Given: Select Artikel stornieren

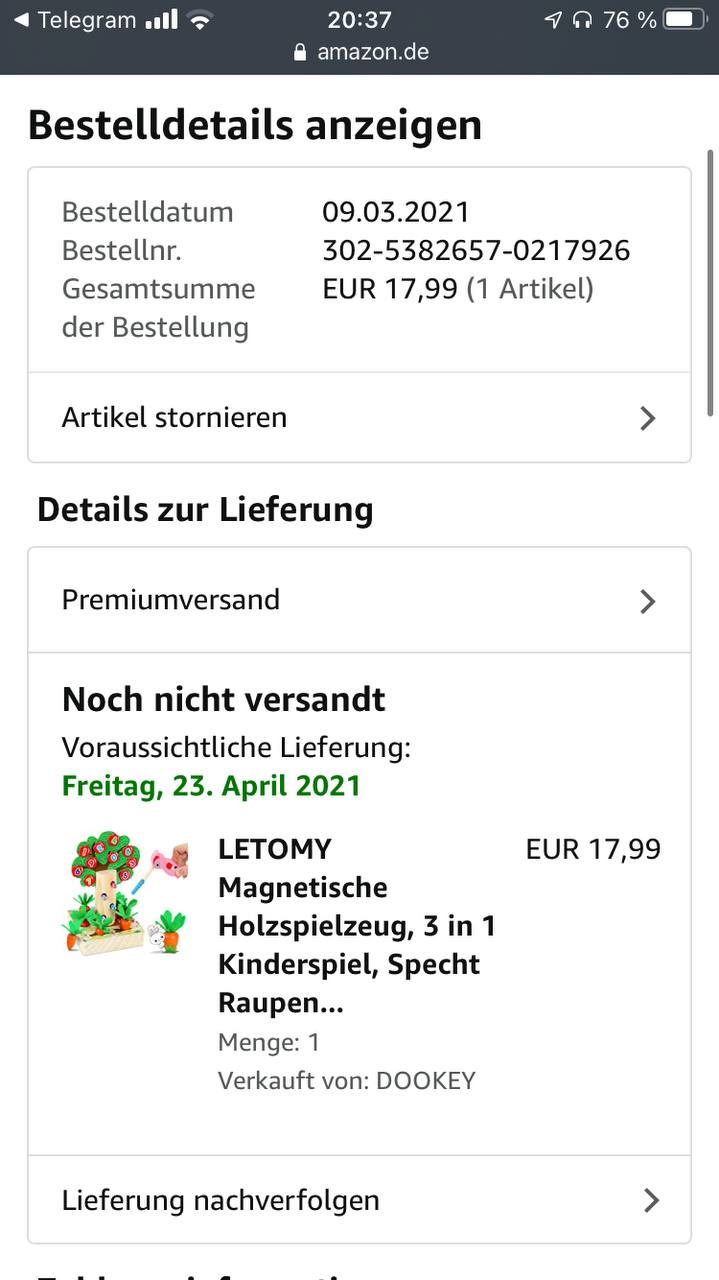Looking at the screenshot, I should tap(175, 417).
